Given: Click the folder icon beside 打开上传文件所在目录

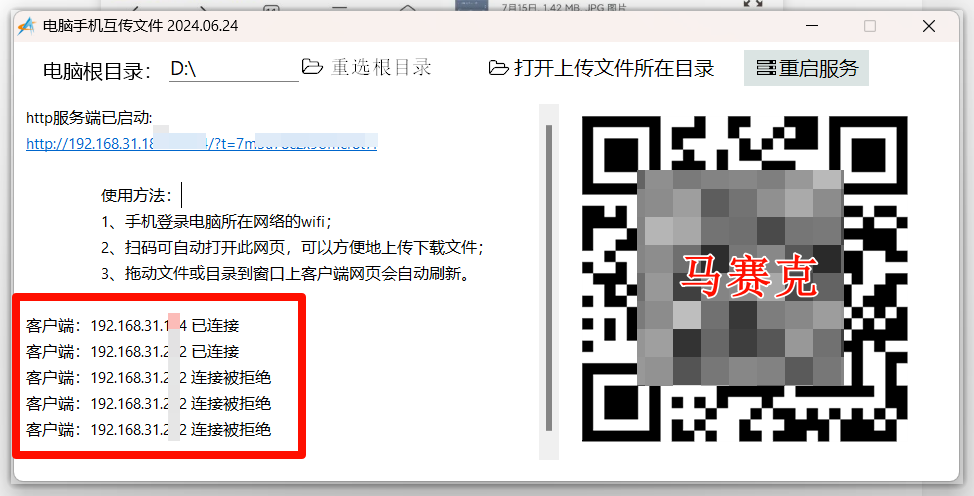Looking at the screenshot, I should (x=498, y=67).
